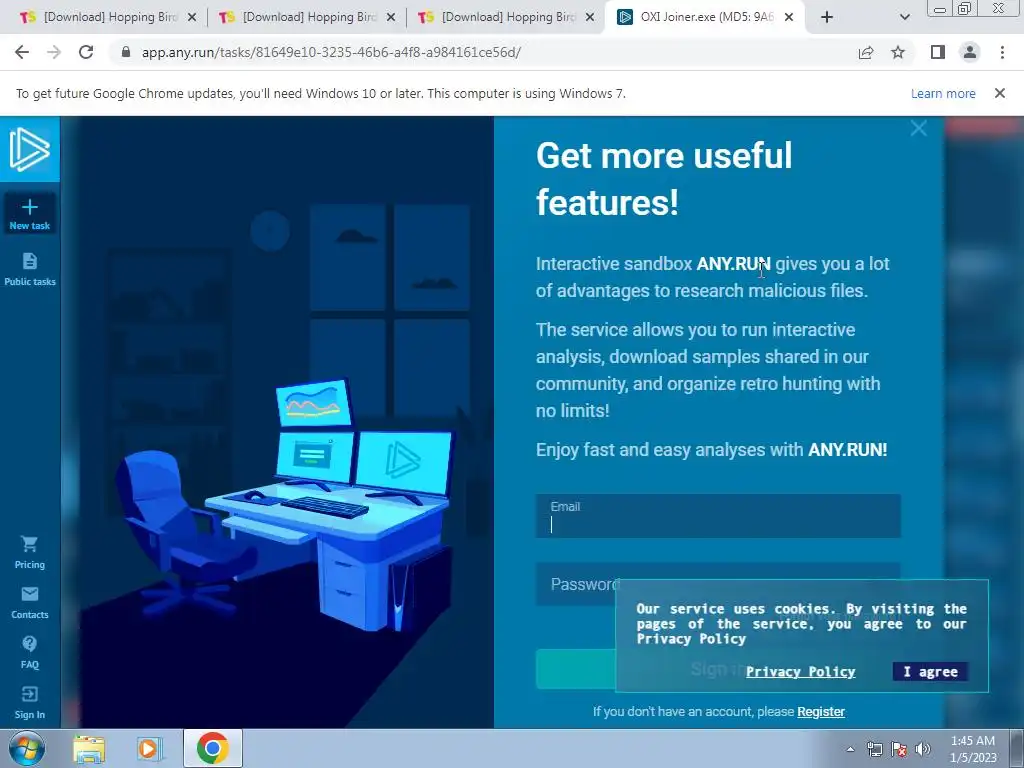The image size is (1024, 768).
Task: Open the Windows Start menu
Action: (x=27, y=748)
